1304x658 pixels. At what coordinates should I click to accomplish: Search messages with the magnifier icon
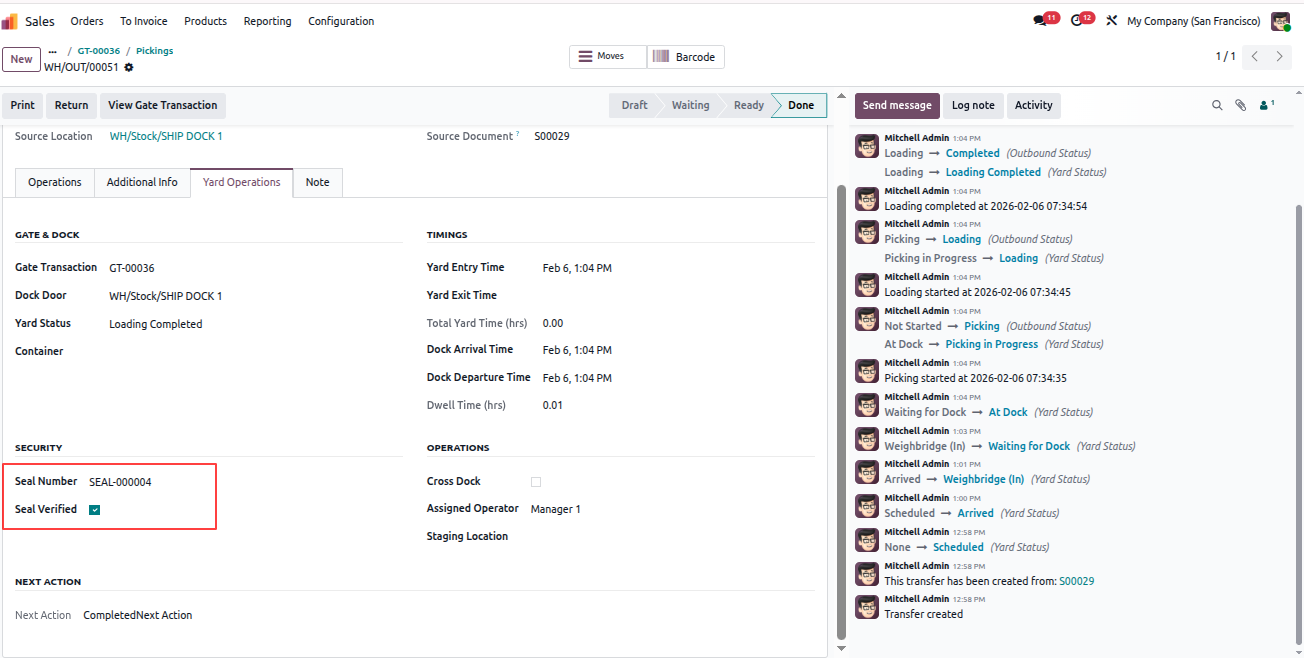(1217, 105)
